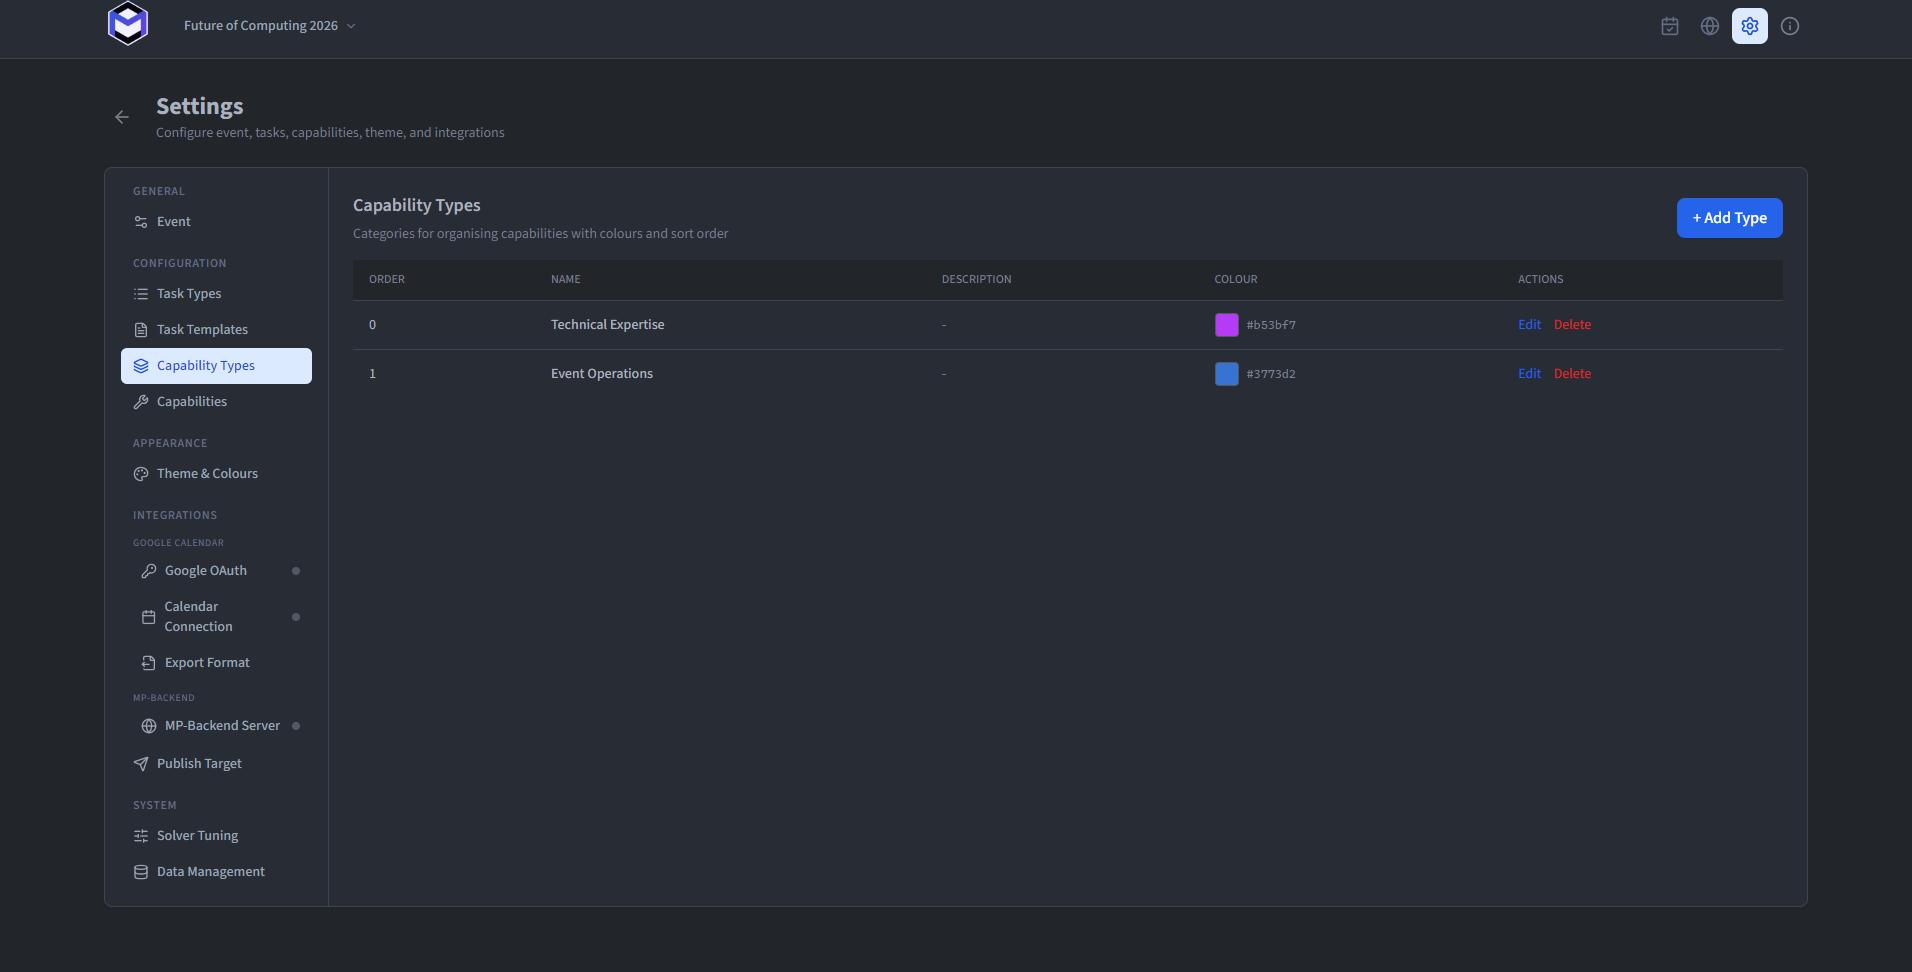The height and width of the screenshot is (972, 1912).
Task: Click the Data Management database icon
Action: pos(141,872)
